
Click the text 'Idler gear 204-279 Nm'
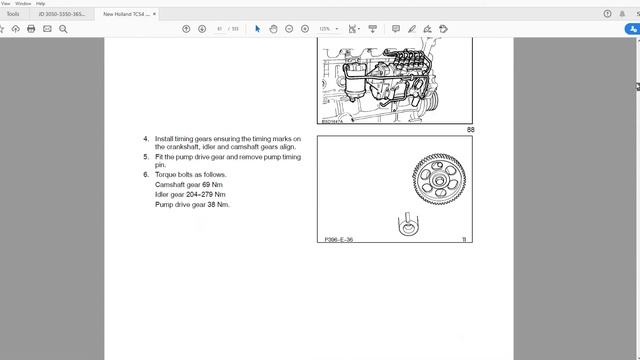(x=190, y=195)
